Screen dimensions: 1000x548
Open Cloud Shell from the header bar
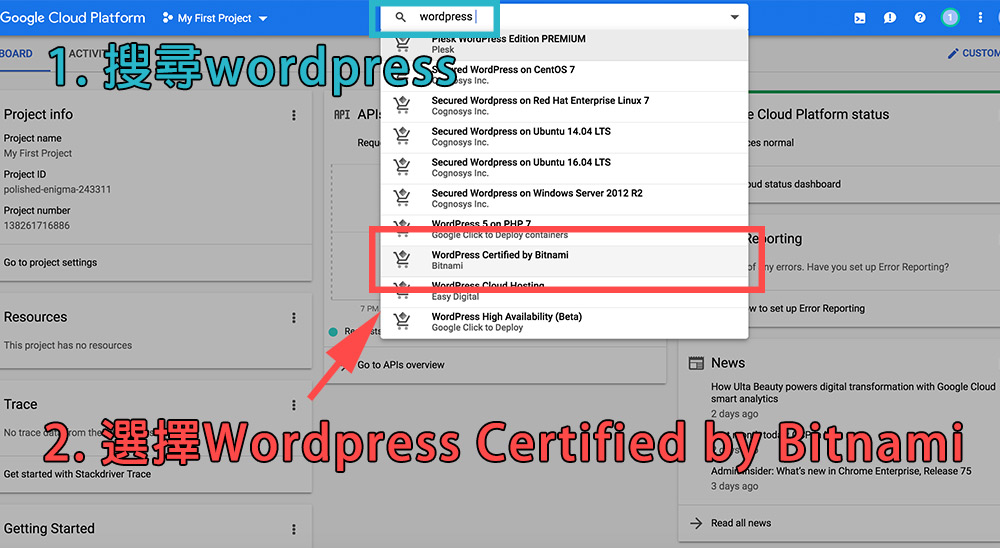860,18
